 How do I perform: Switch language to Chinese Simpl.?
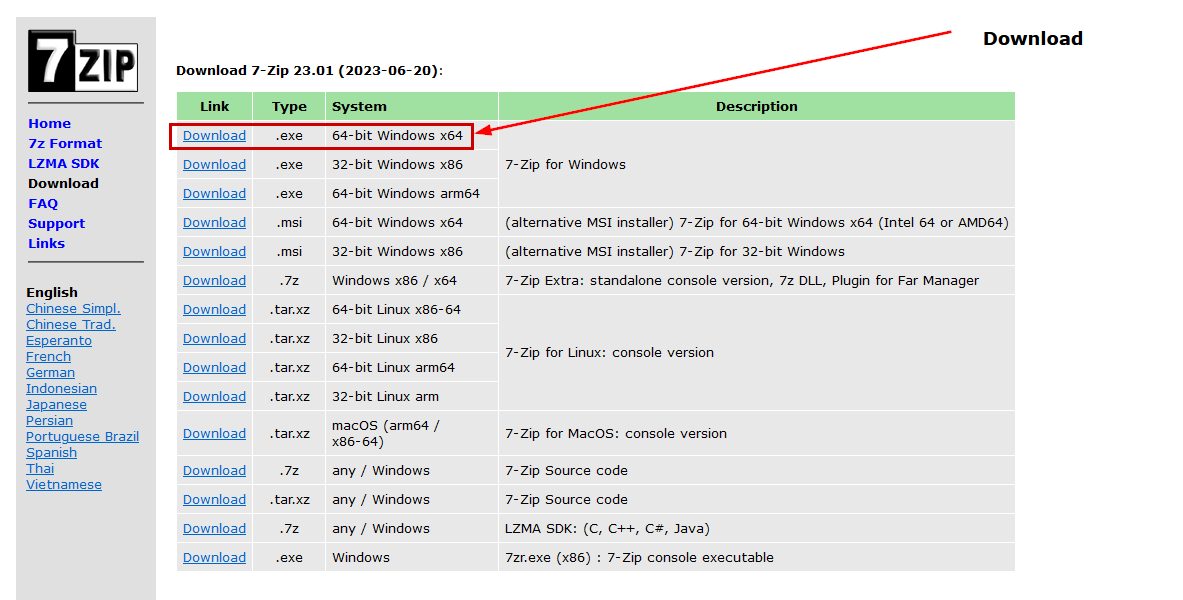tap(73, 309)
